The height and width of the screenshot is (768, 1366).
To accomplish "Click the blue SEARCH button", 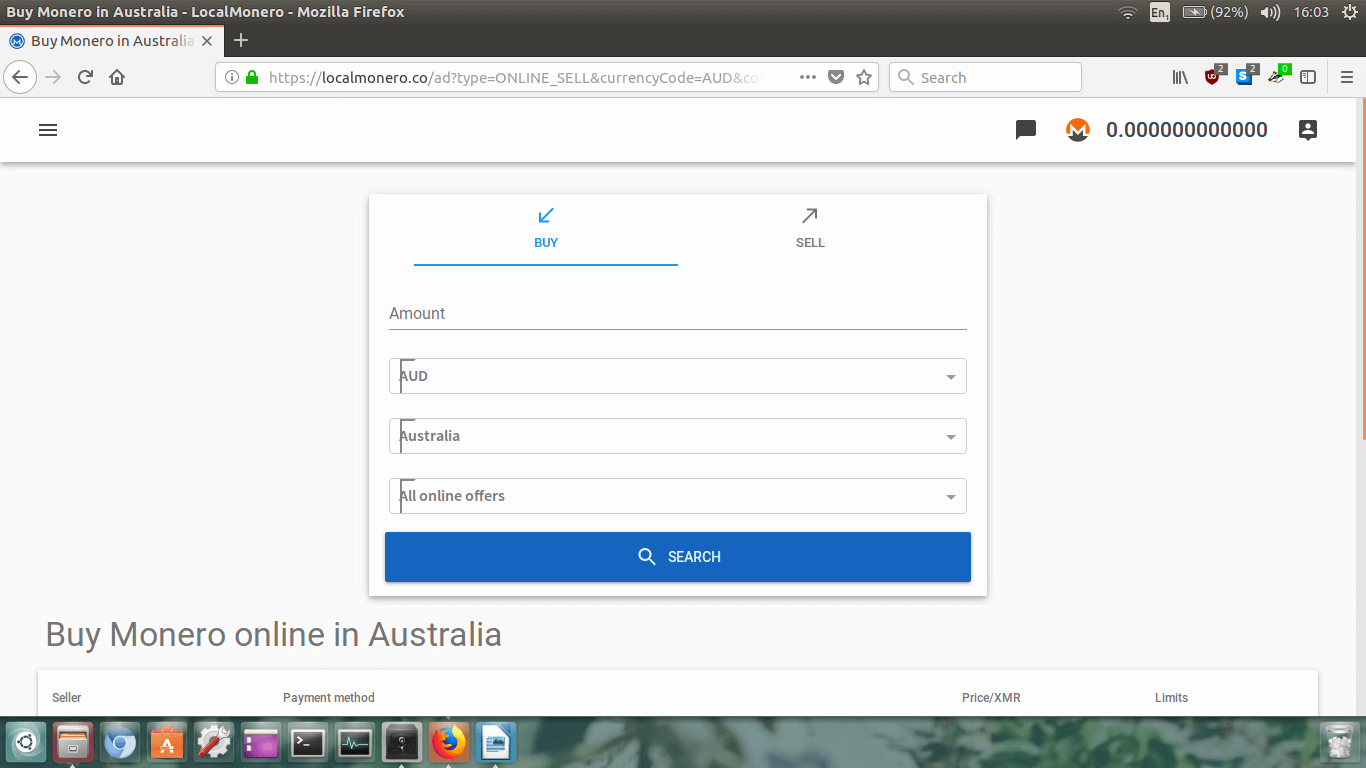I will (678, 557).
